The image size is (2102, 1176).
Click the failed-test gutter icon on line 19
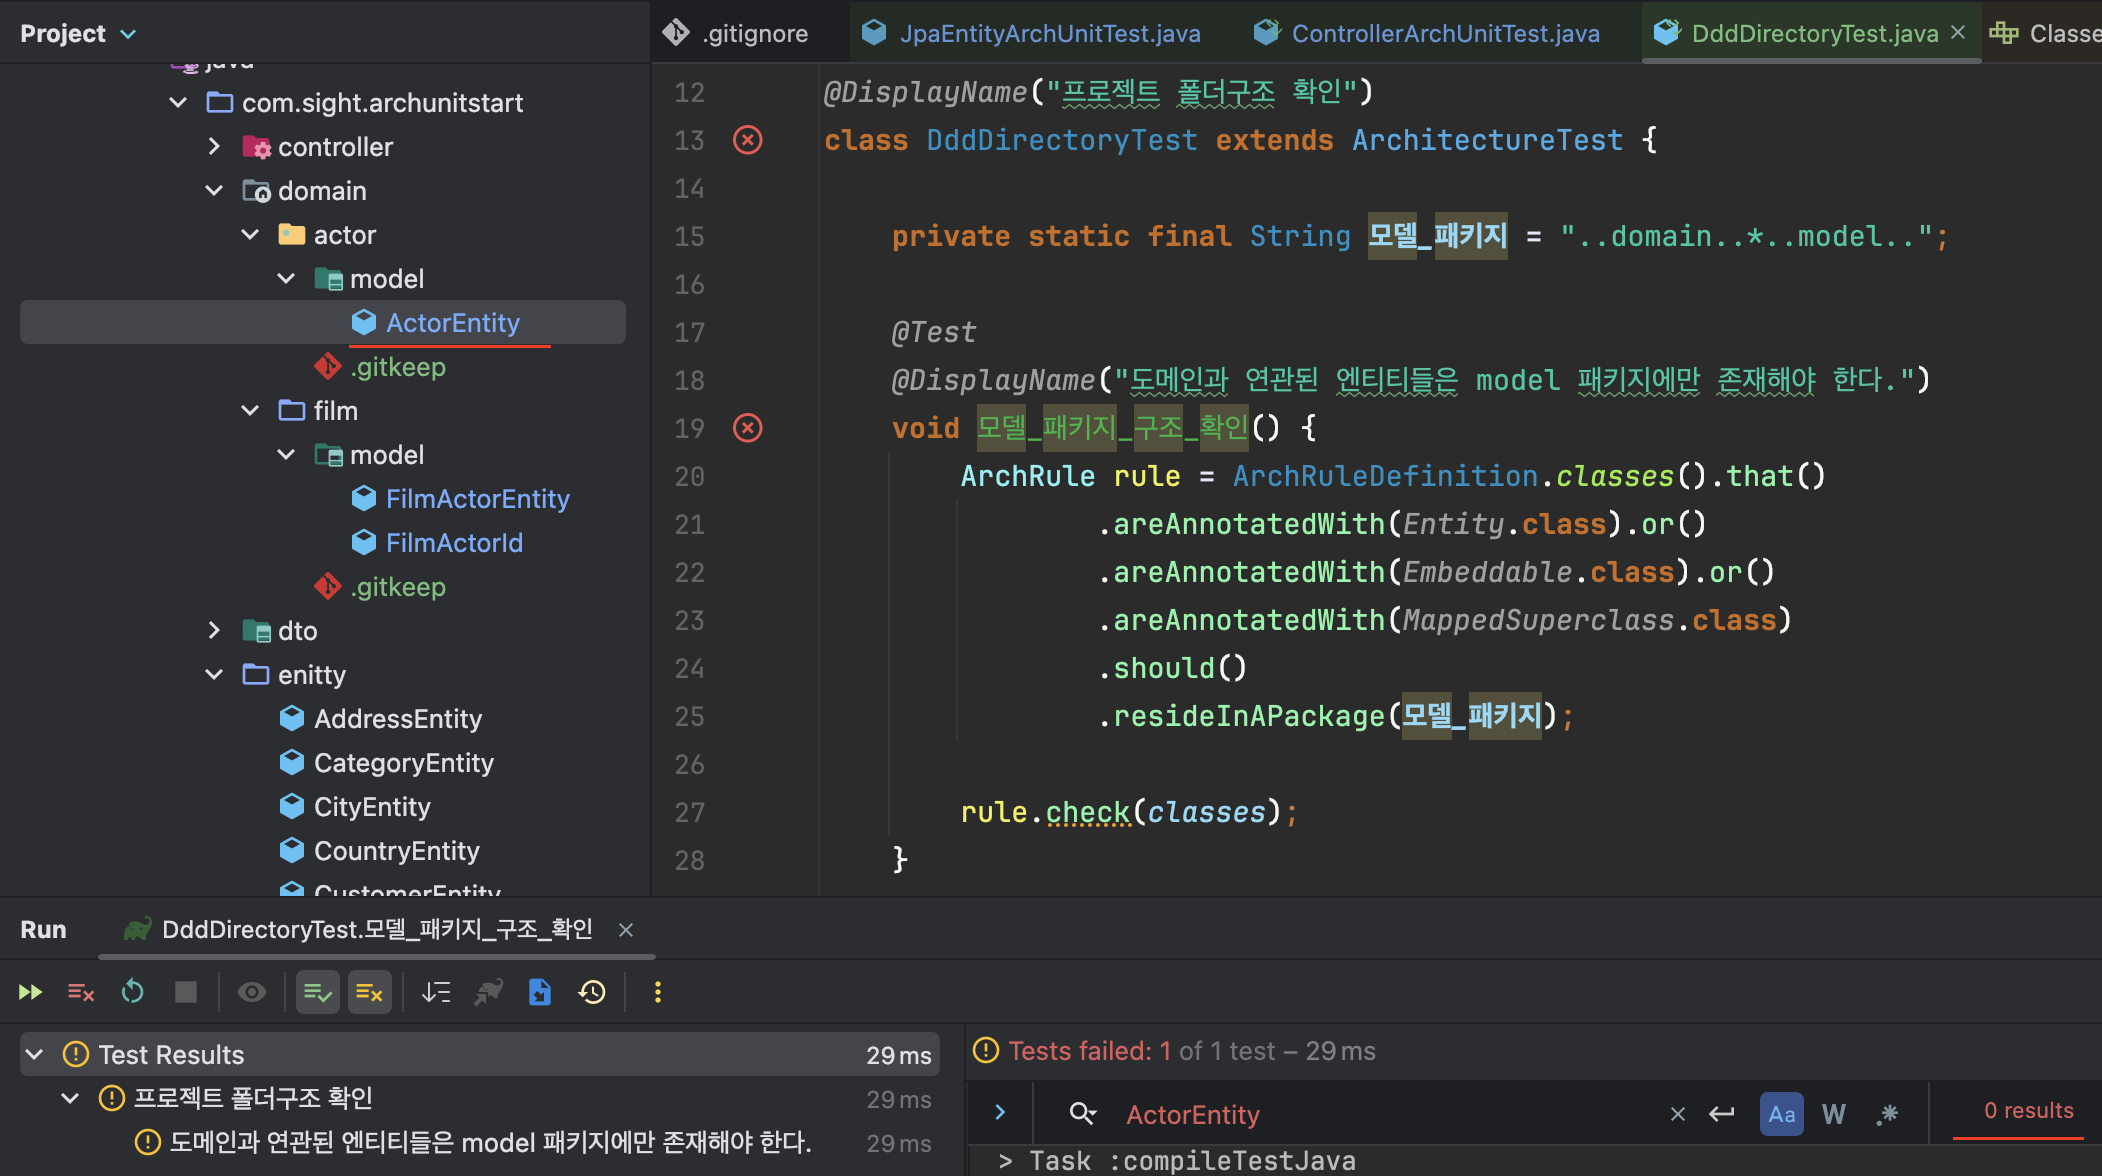pyautogui.click(x=748, y=428)
